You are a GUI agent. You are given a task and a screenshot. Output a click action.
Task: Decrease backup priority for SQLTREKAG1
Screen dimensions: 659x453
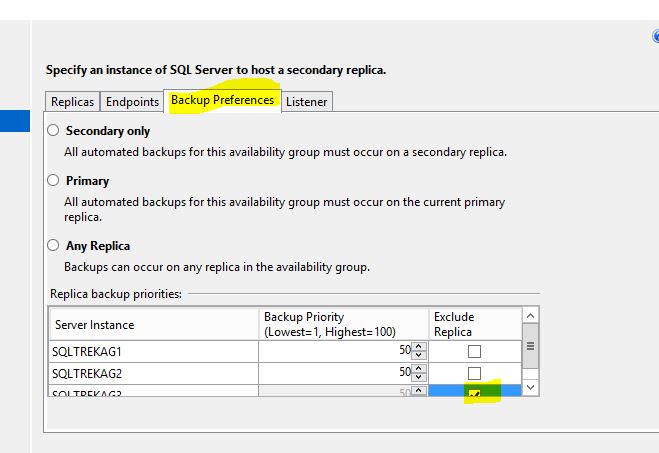[419, 356]
